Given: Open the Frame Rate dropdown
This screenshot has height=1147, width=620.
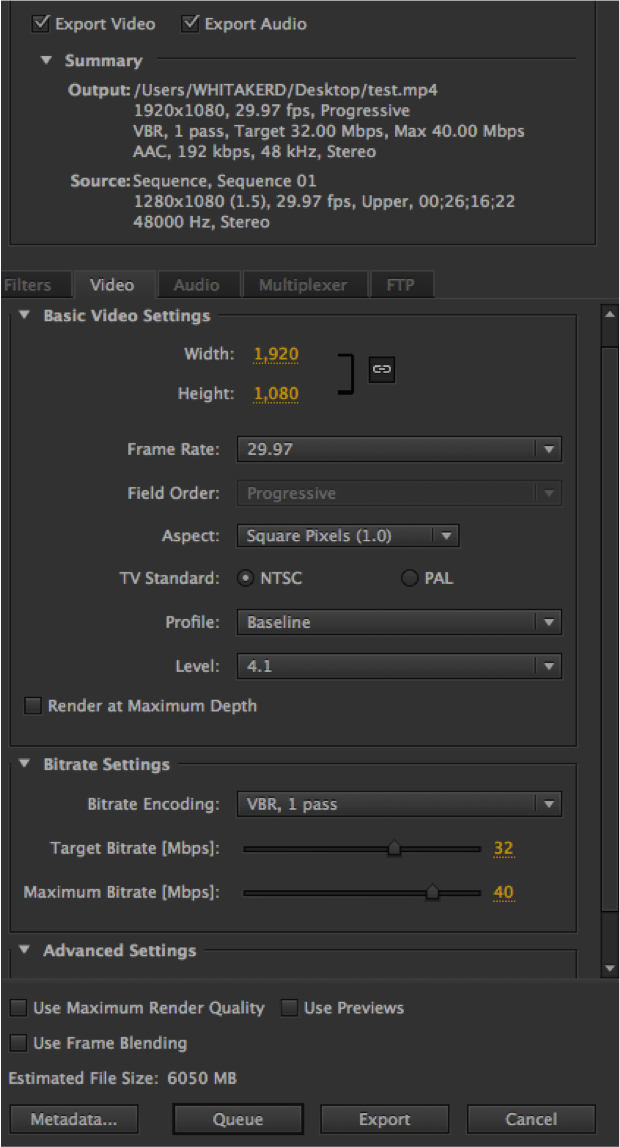Looking at the screenshot, I should (x=399, y=450).
